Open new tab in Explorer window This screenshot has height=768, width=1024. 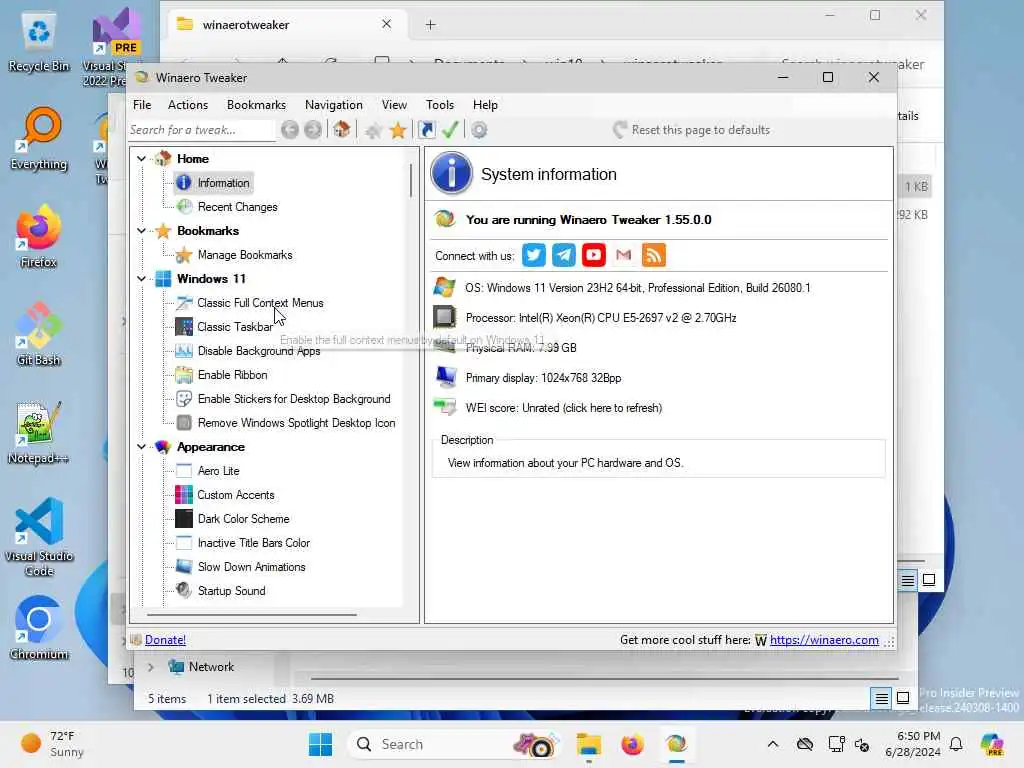[x=430, y=25]
